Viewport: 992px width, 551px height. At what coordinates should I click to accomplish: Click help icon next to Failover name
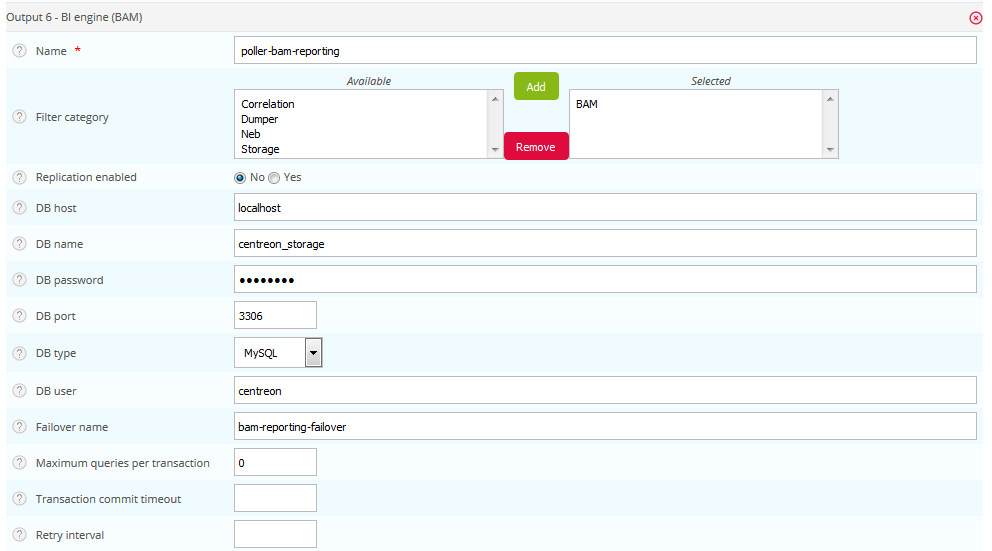coord(19,427)
